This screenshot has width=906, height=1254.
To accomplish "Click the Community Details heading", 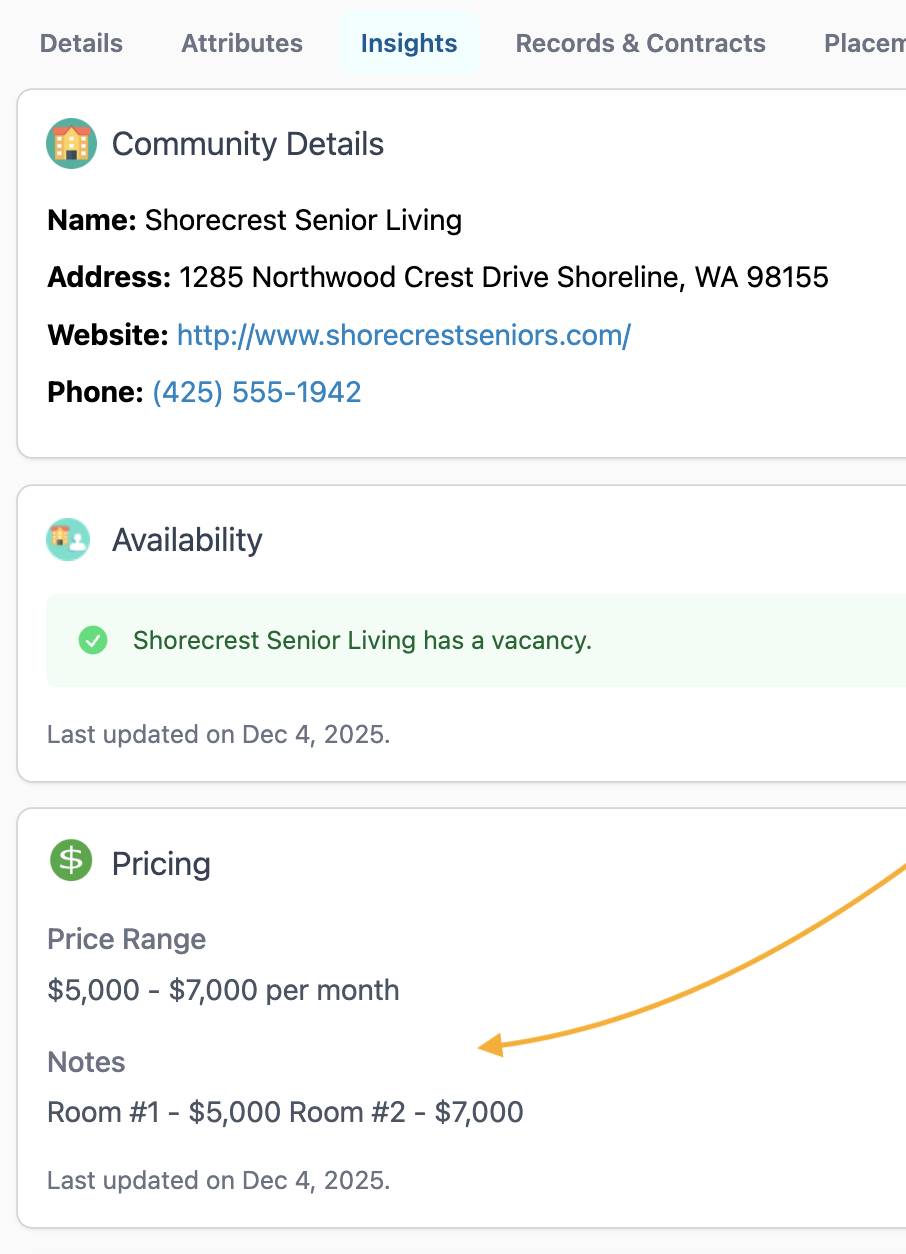I will 247,144.
